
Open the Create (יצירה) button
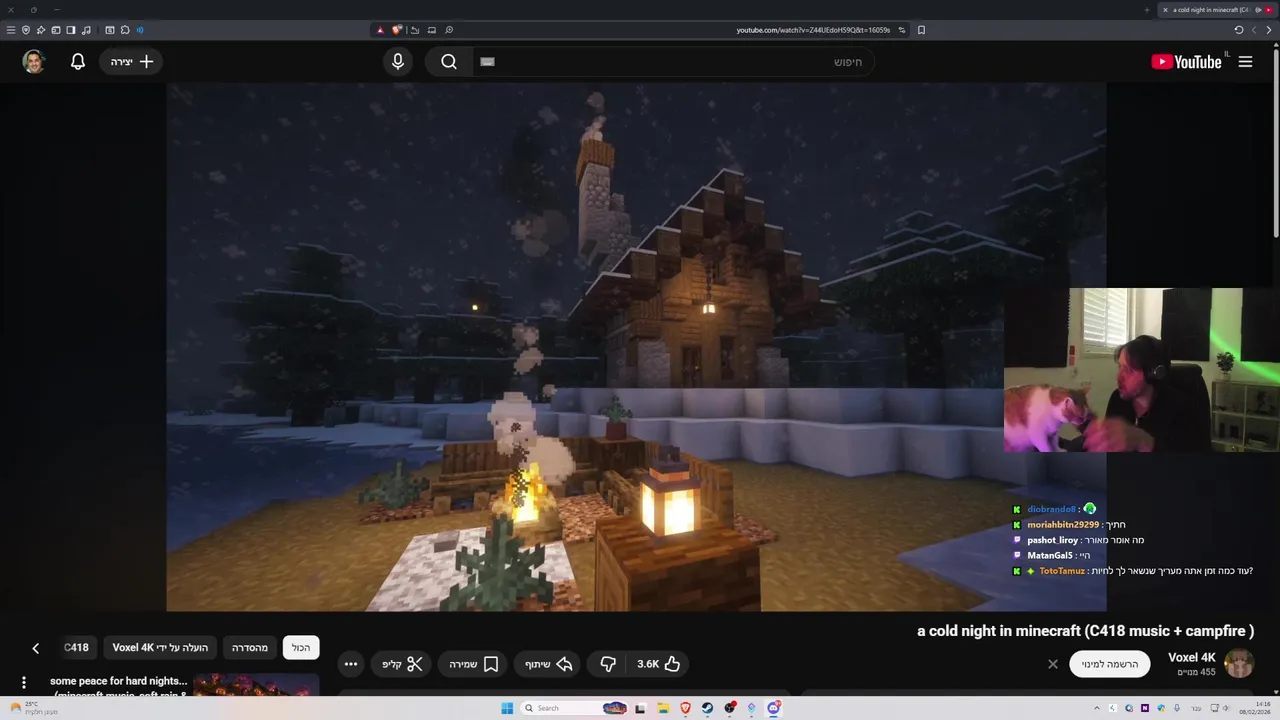pyautogui.click(x=132, y=62)
